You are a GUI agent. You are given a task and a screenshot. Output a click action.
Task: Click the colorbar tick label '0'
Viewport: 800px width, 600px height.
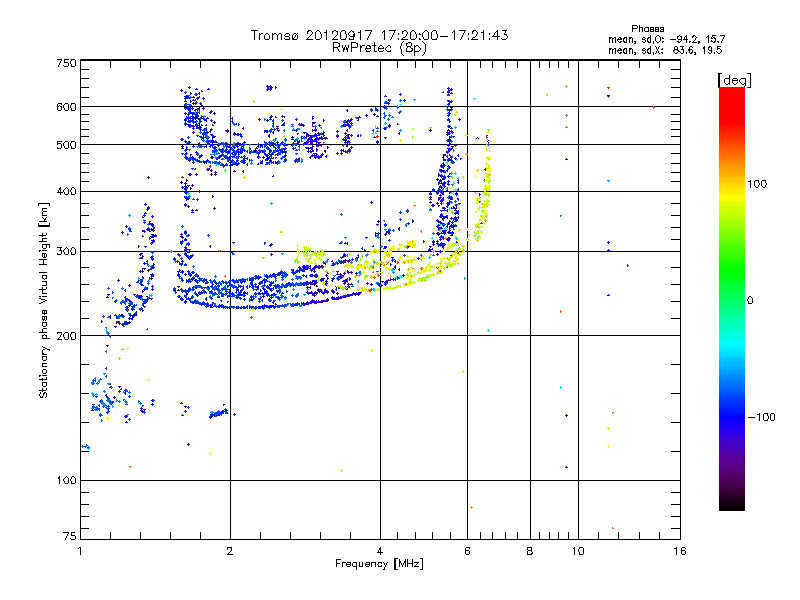[750, 301]
